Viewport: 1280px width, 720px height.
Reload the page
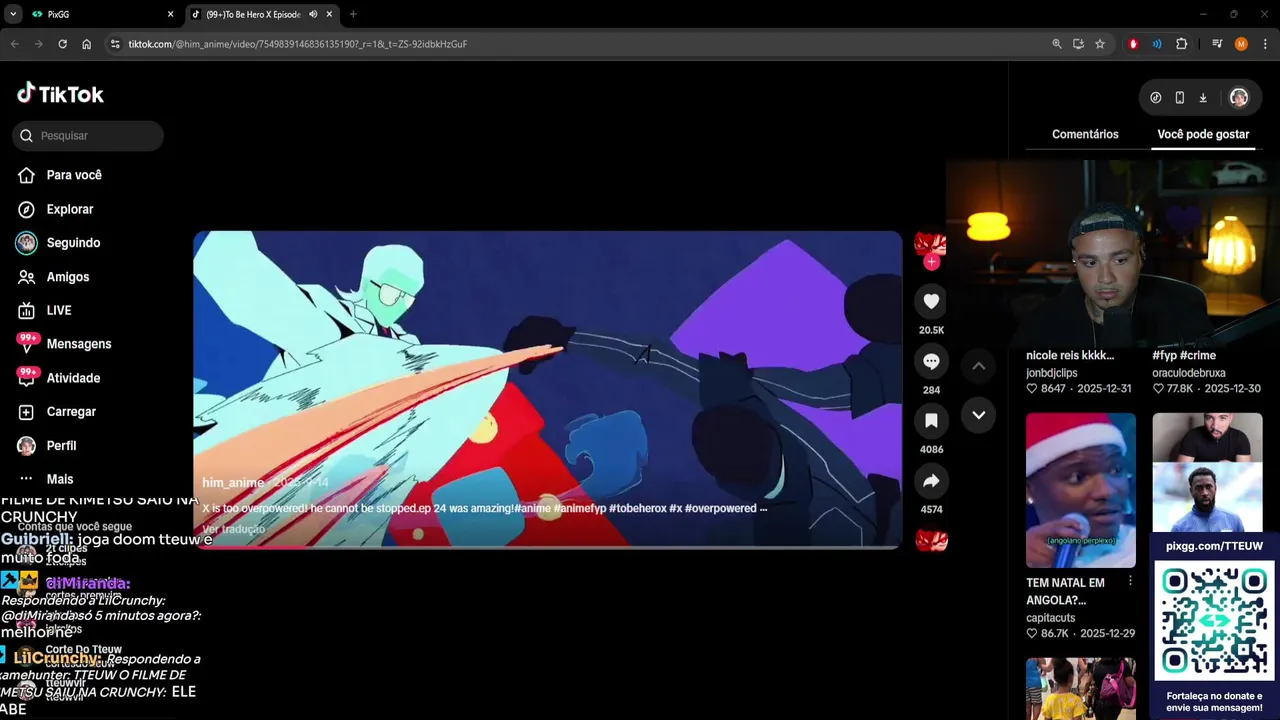[x=62, y=44]
